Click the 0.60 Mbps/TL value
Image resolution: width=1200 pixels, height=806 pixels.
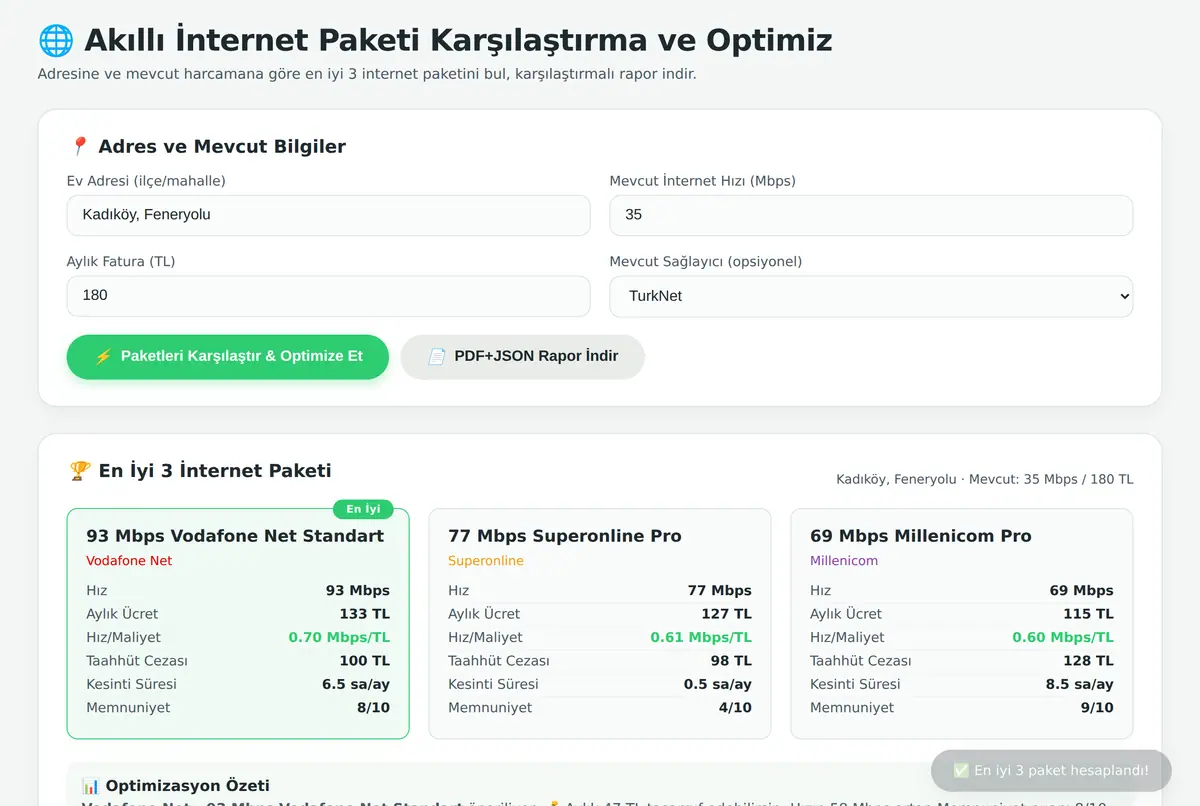1063,637
